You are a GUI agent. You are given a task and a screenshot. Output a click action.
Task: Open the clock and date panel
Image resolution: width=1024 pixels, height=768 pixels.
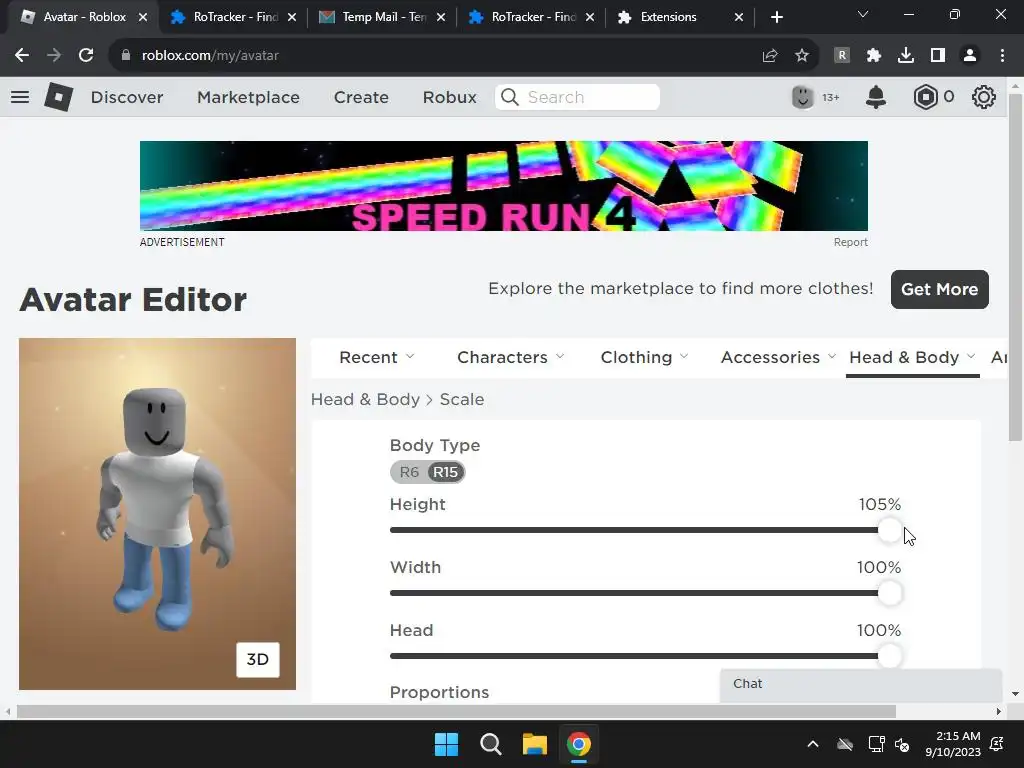click(x=953, y=744)
